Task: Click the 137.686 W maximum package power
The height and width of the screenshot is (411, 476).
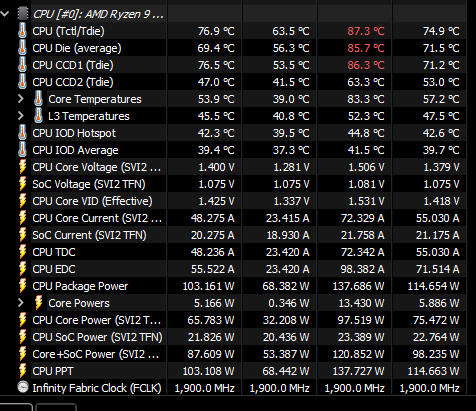Action: [x=358, y=286]
